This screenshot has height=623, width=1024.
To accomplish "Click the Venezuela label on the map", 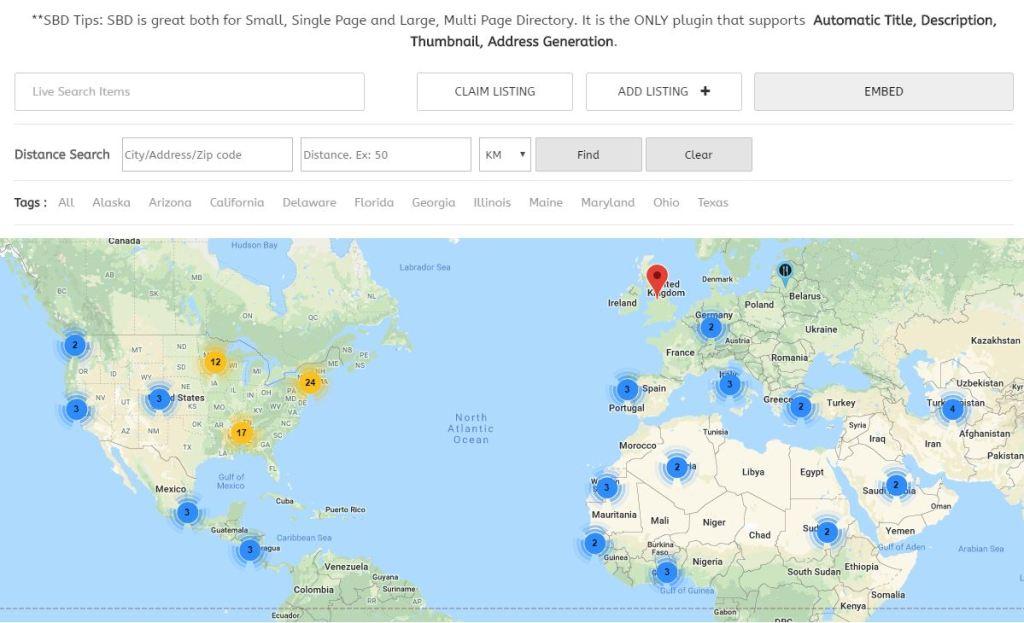I will point(346,566).
